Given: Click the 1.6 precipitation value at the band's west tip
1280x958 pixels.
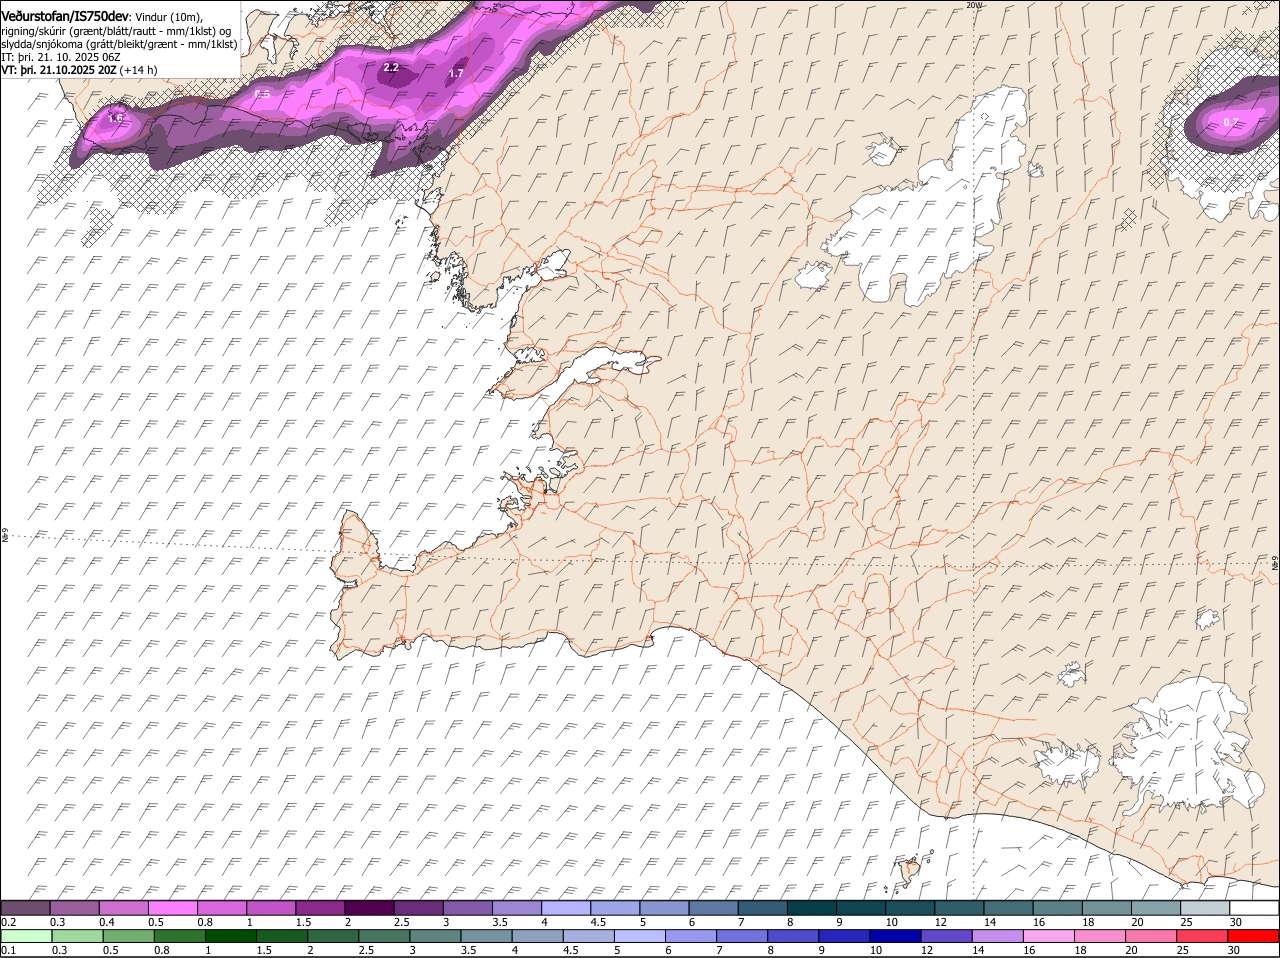Looking at the screenshot, I should coord(115,118).
